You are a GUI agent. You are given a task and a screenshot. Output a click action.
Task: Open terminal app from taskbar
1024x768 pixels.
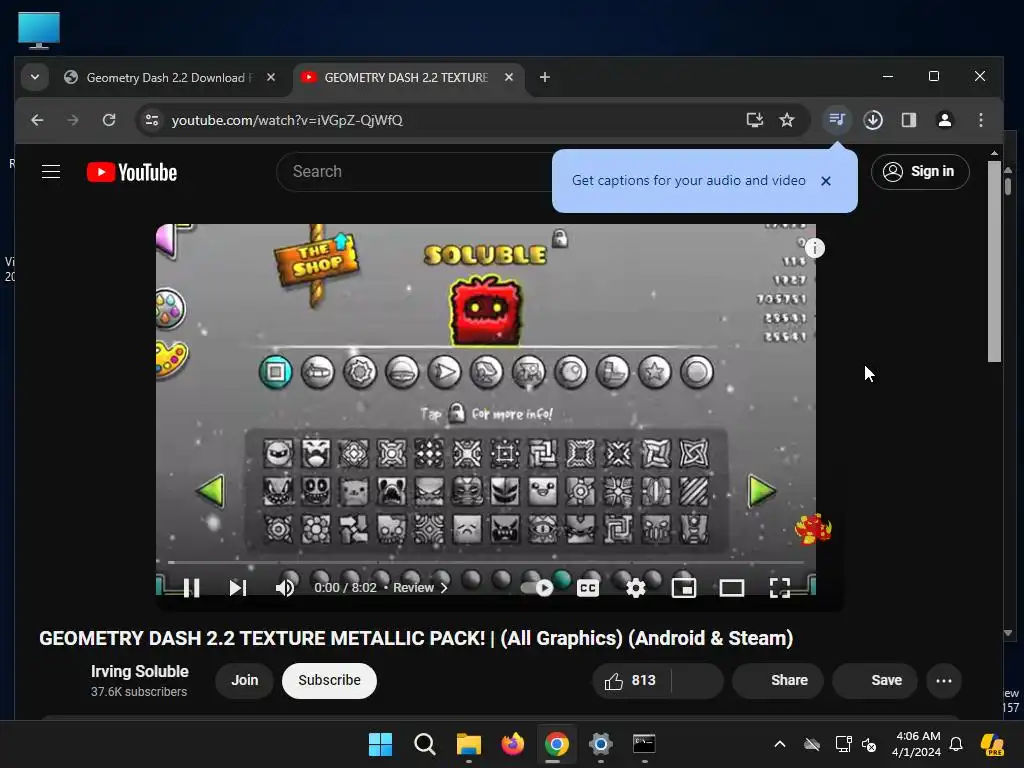(644, 744)
